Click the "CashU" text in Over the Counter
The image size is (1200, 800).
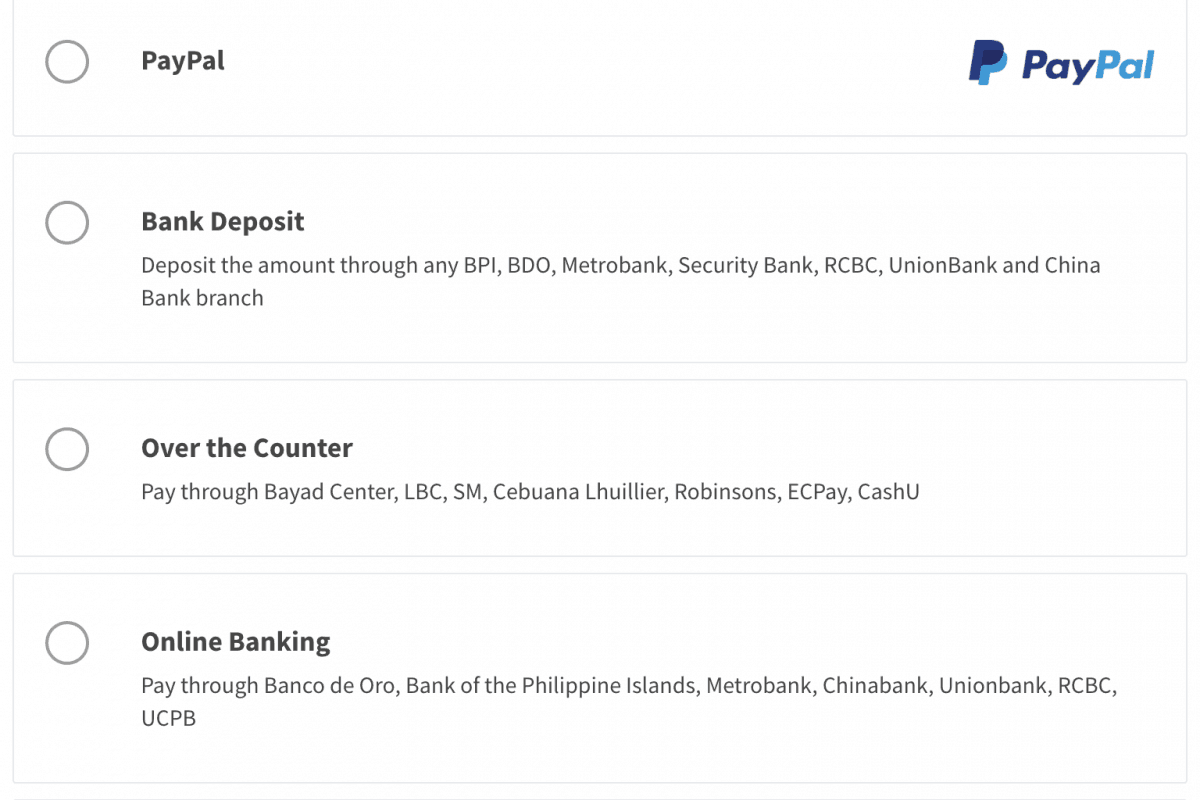pyautogui.click(x=888, y=493)
